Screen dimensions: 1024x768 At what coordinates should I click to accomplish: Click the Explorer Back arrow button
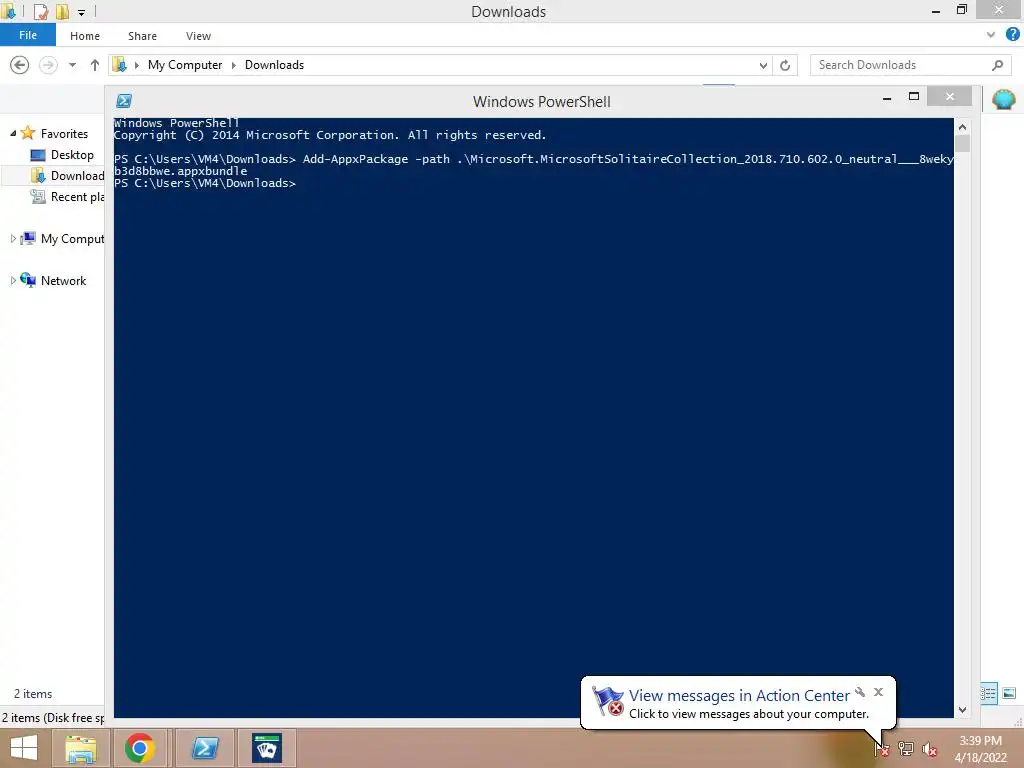[20, 65]
